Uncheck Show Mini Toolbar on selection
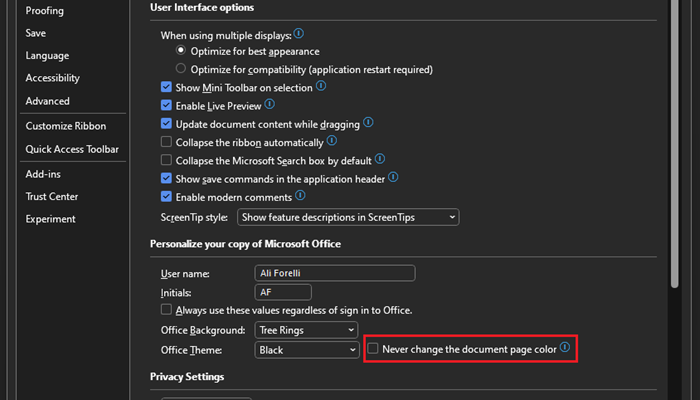The width and height of the screenshot is (700, 400). [166, 87]
